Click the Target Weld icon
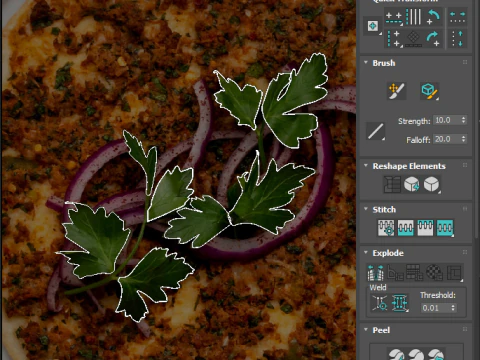Image resolution: width=480 pixels, height=360 pixels. click(x=380, y=303)
